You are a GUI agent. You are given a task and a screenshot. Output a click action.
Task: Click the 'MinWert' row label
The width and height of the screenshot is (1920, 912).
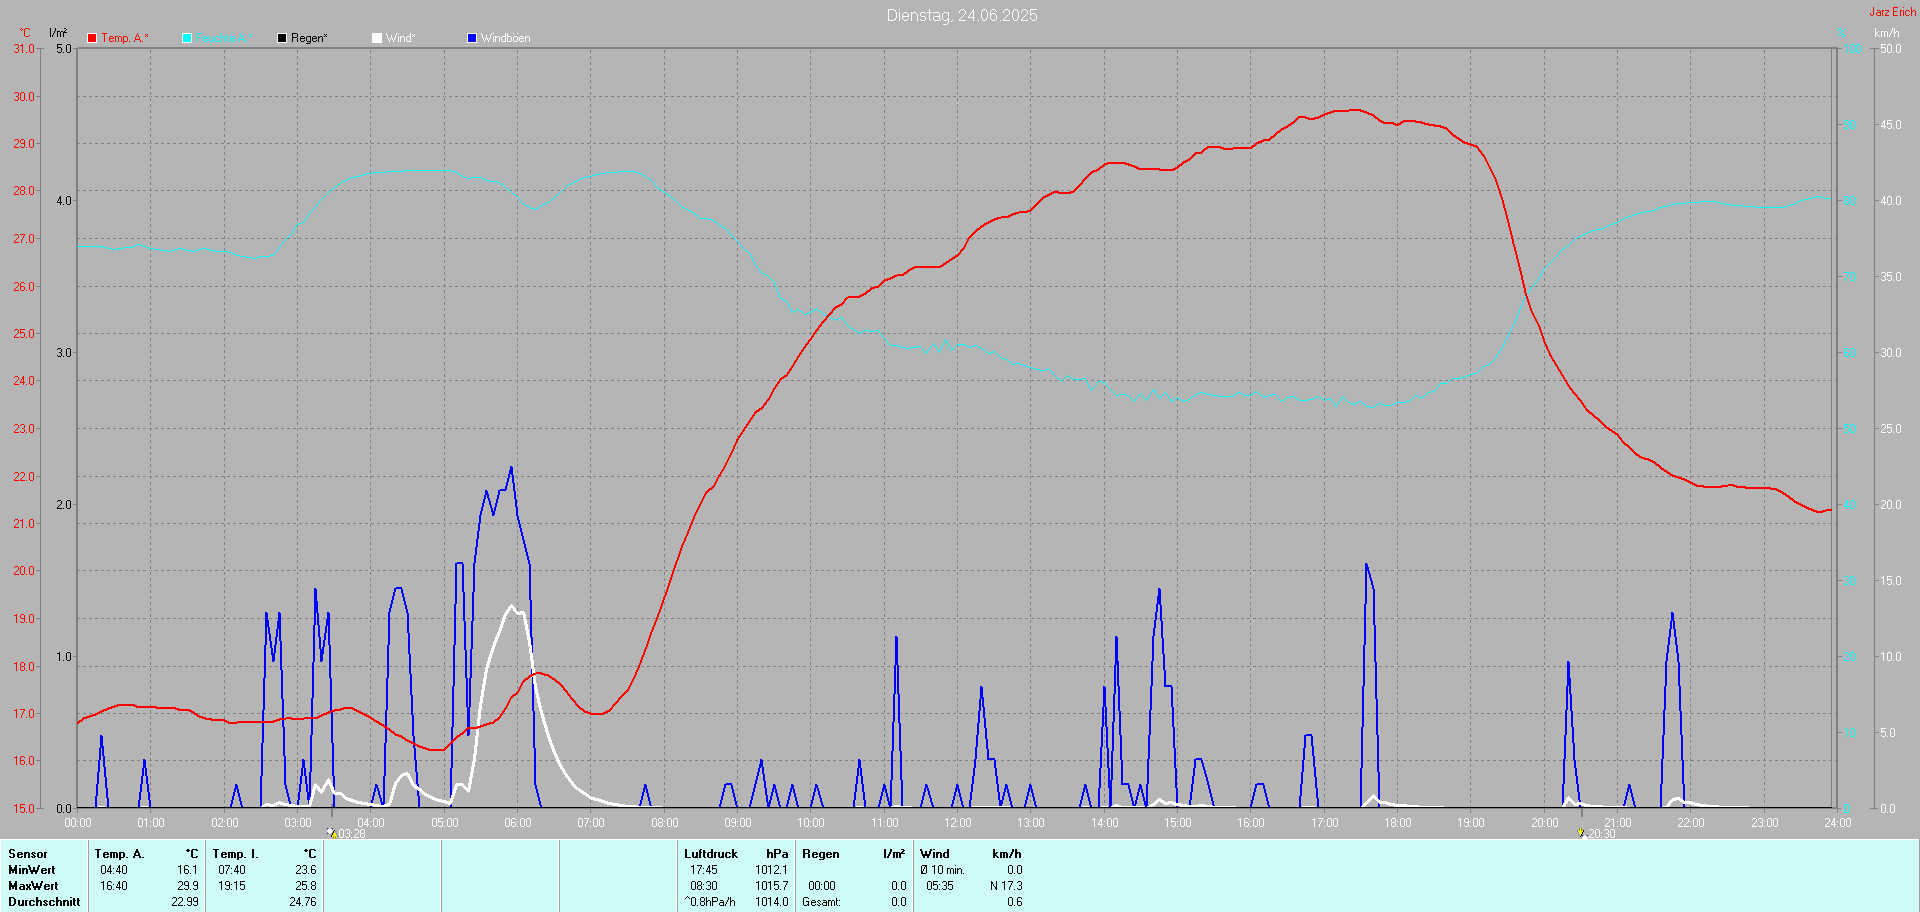click(32, 870)
